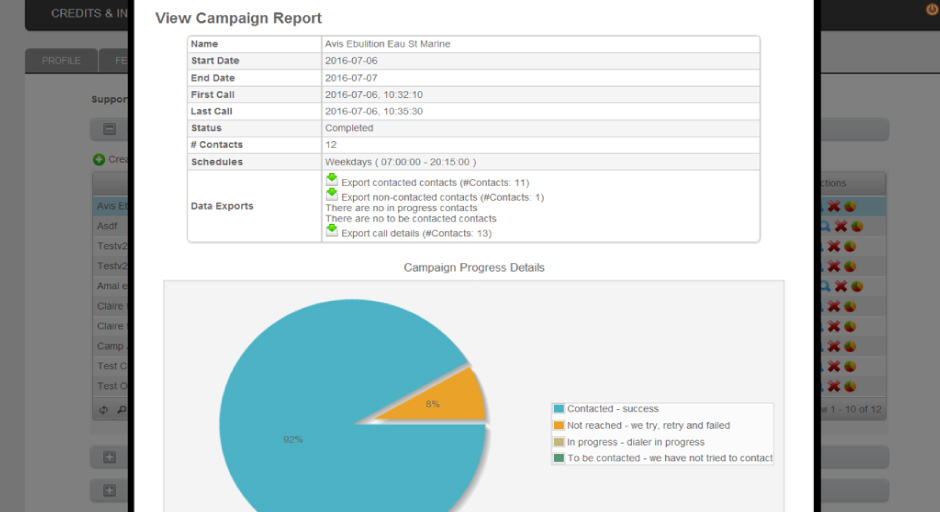This screenshot has height=512, width=940.
Task: Click the 'Data Exports' row label
Action: tap(222, 206)
